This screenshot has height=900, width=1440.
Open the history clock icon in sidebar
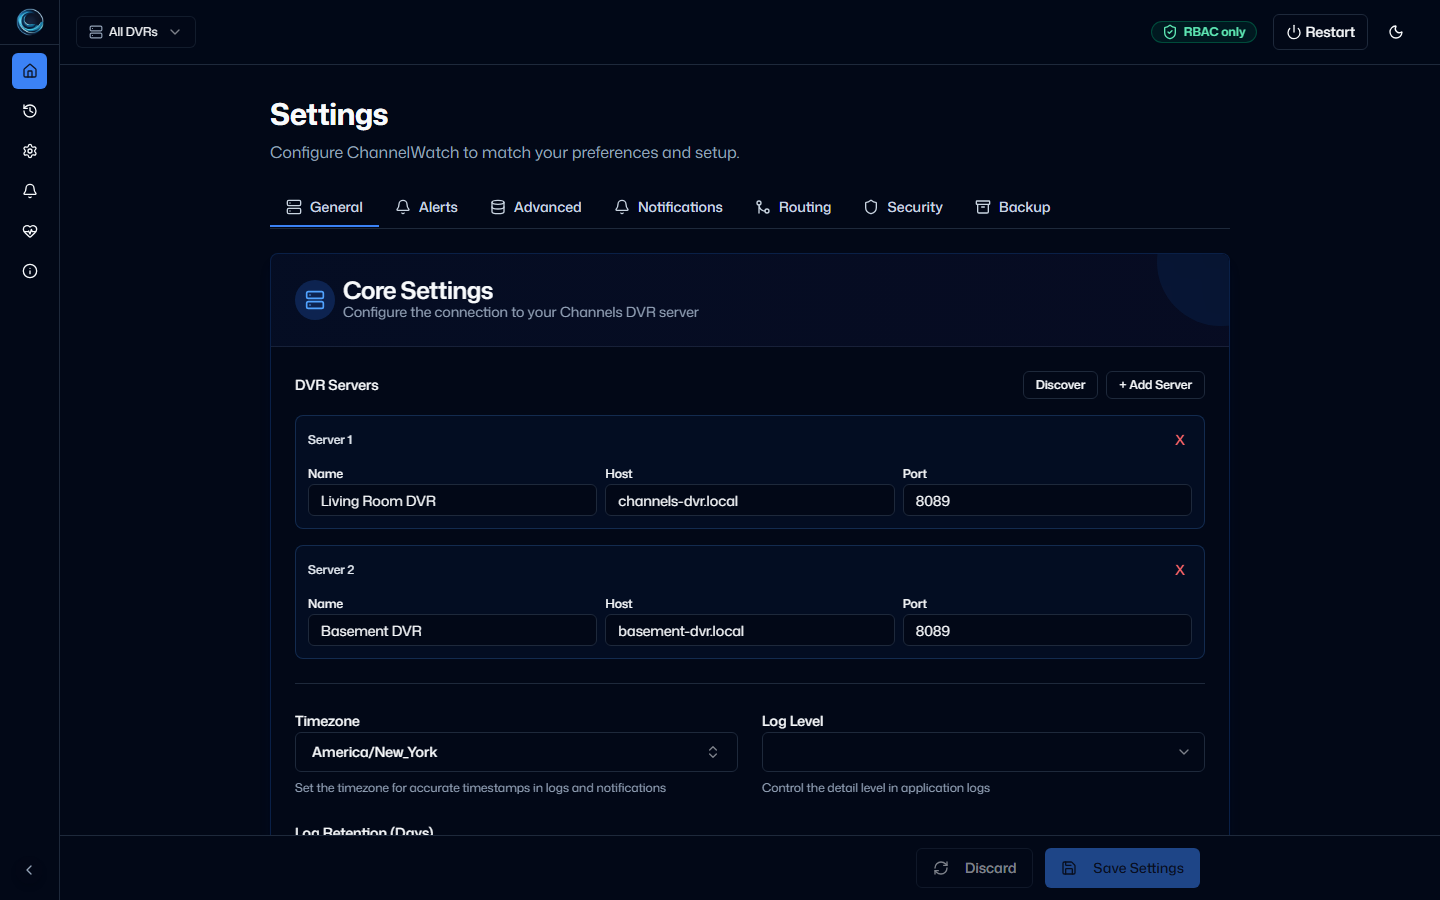click(30, 111)
